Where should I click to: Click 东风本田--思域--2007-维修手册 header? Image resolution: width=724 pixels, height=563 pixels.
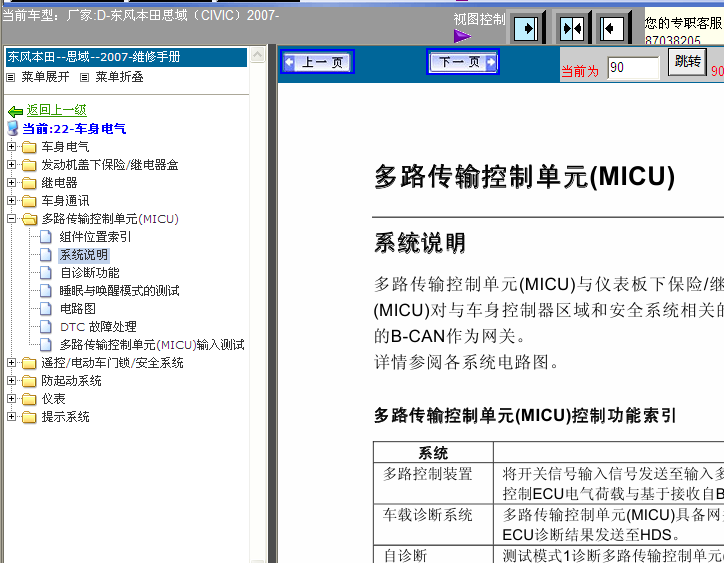pos(126,57)
